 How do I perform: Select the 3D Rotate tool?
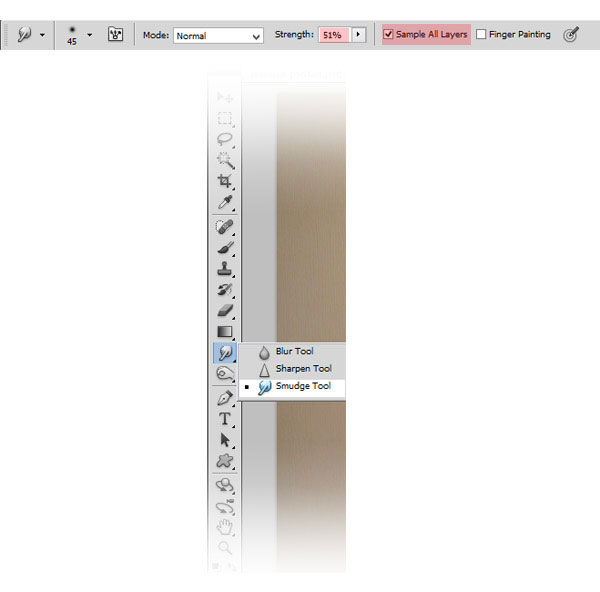[225, 486]
